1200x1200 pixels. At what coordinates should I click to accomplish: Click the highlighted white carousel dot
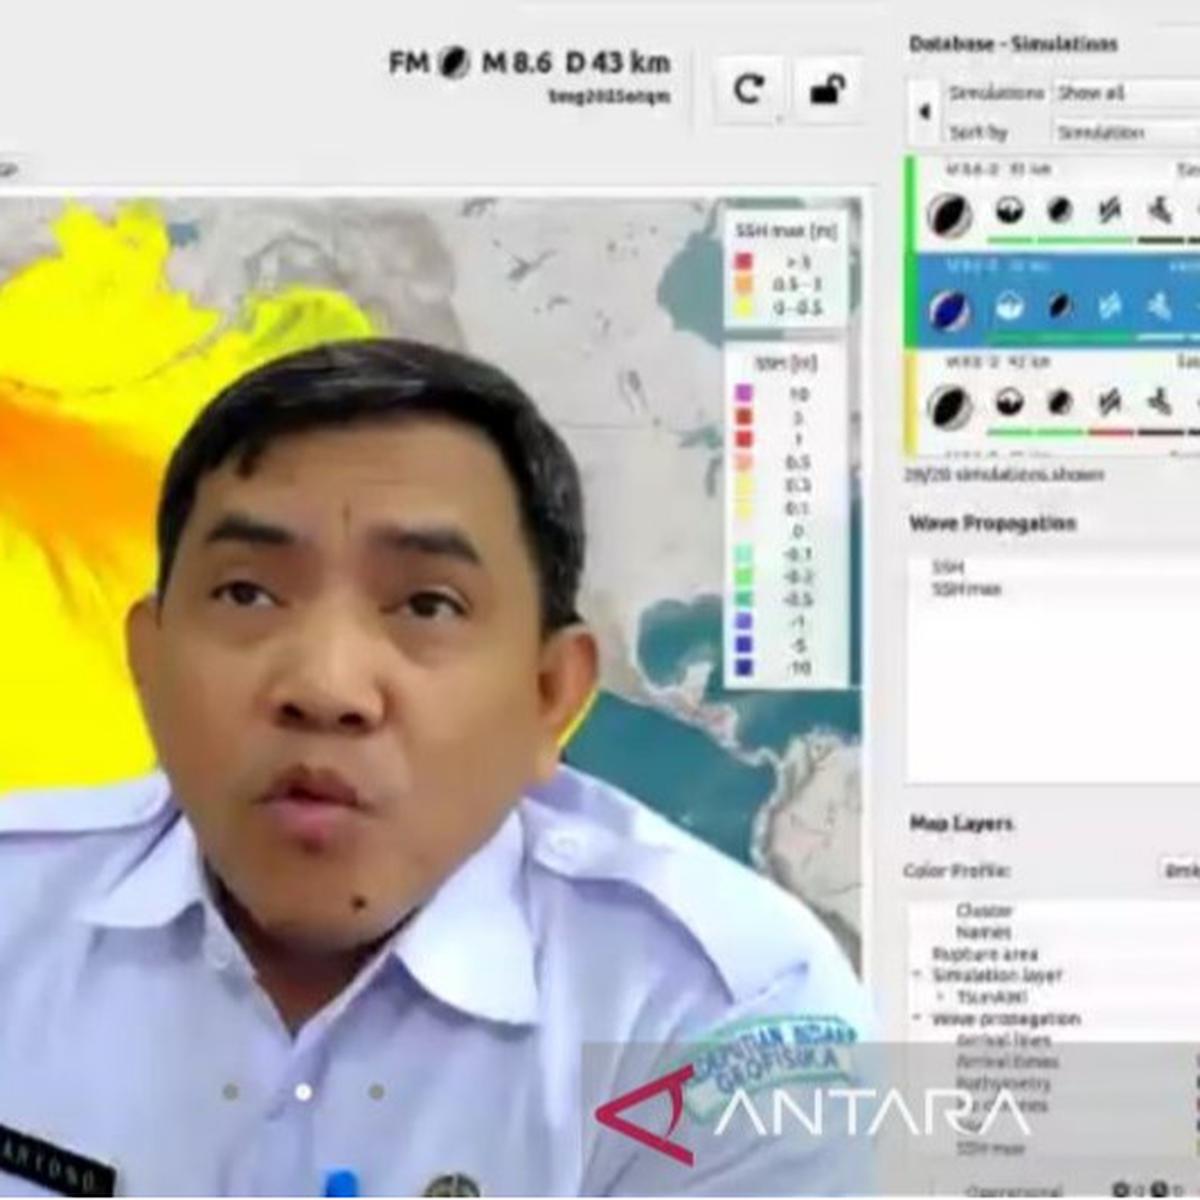[303, 1091]
